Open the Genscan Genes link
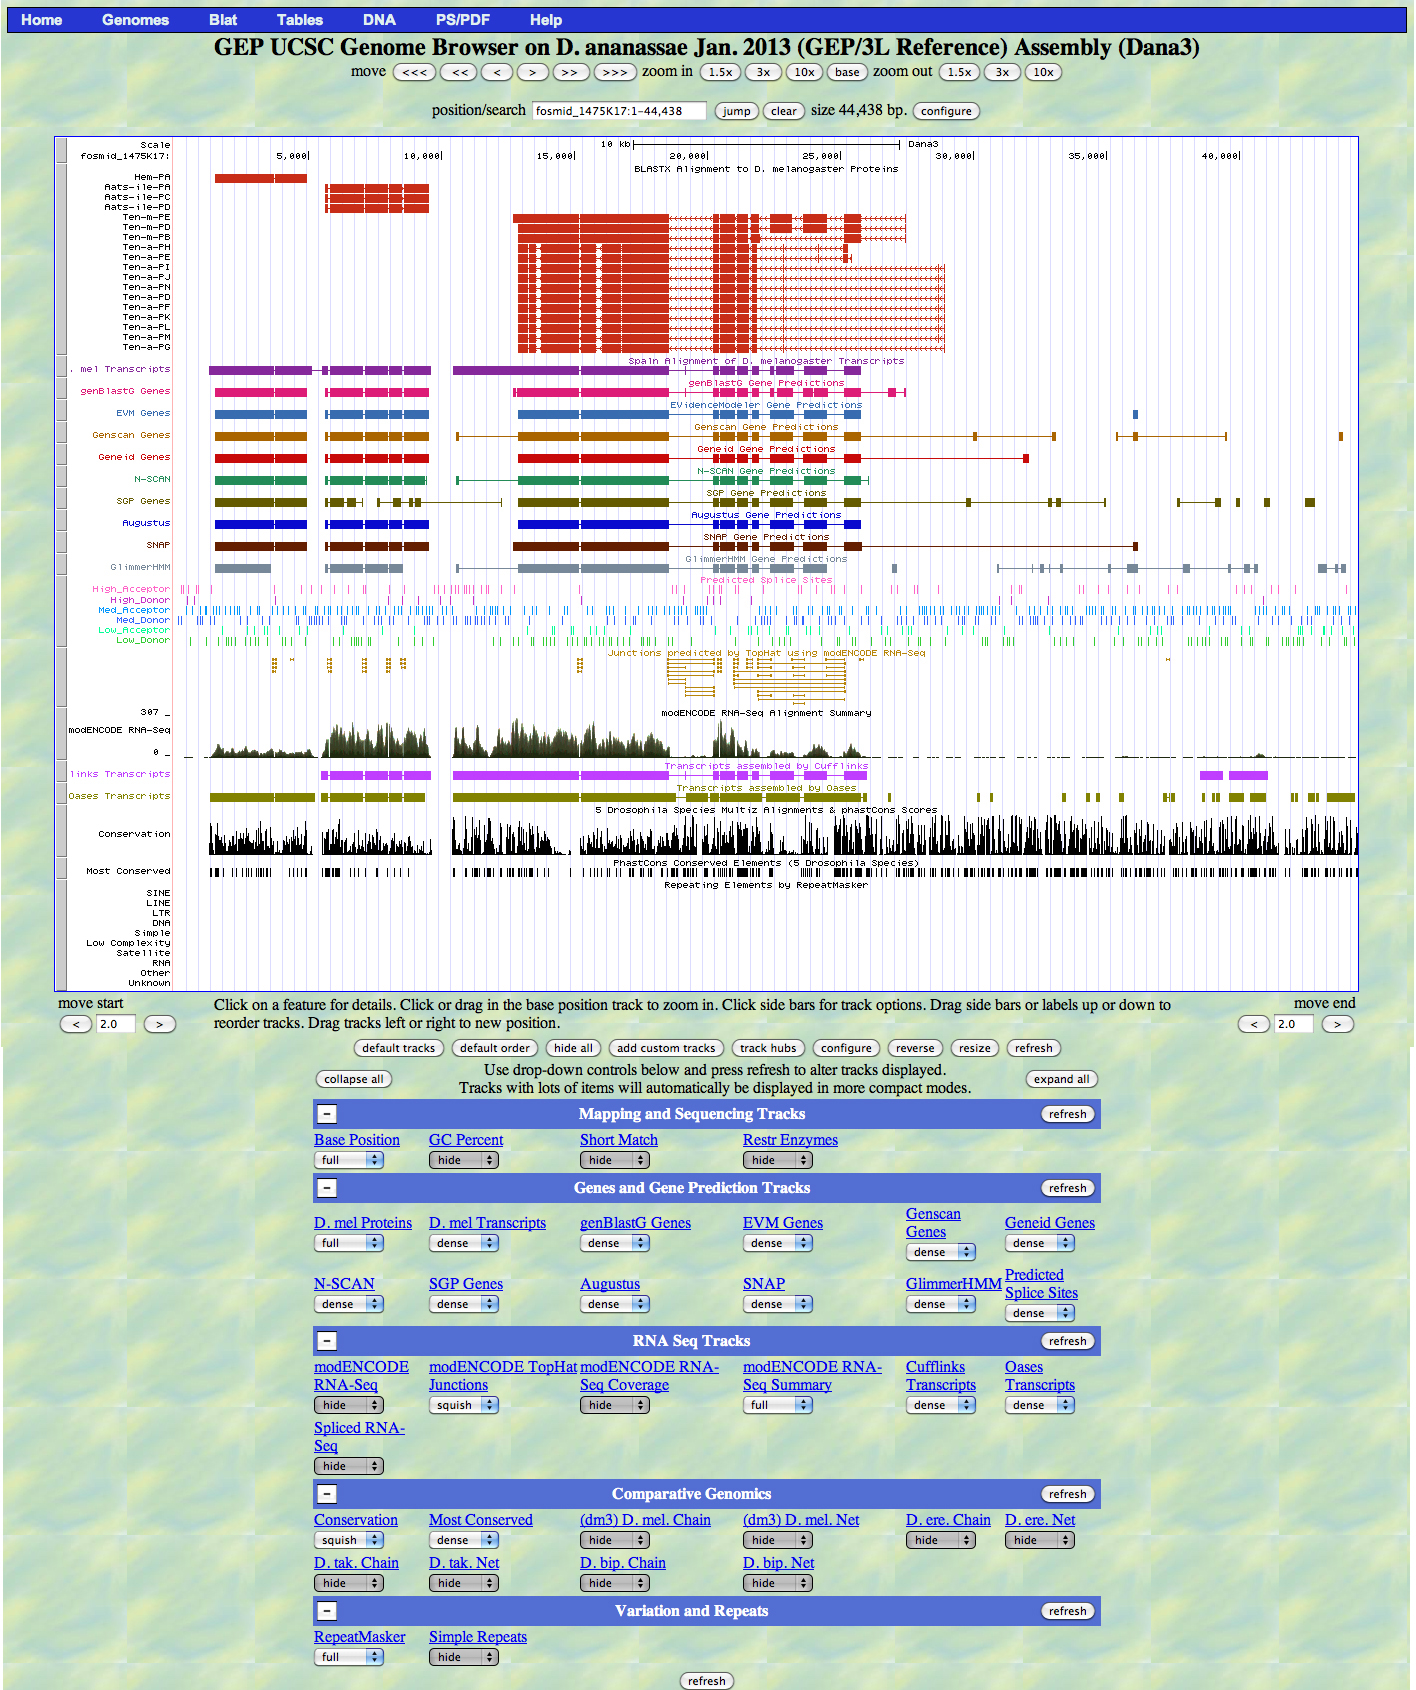Image resolution: width=1416 pixels, height=1690 pixels. click(x=933, y=1223)
